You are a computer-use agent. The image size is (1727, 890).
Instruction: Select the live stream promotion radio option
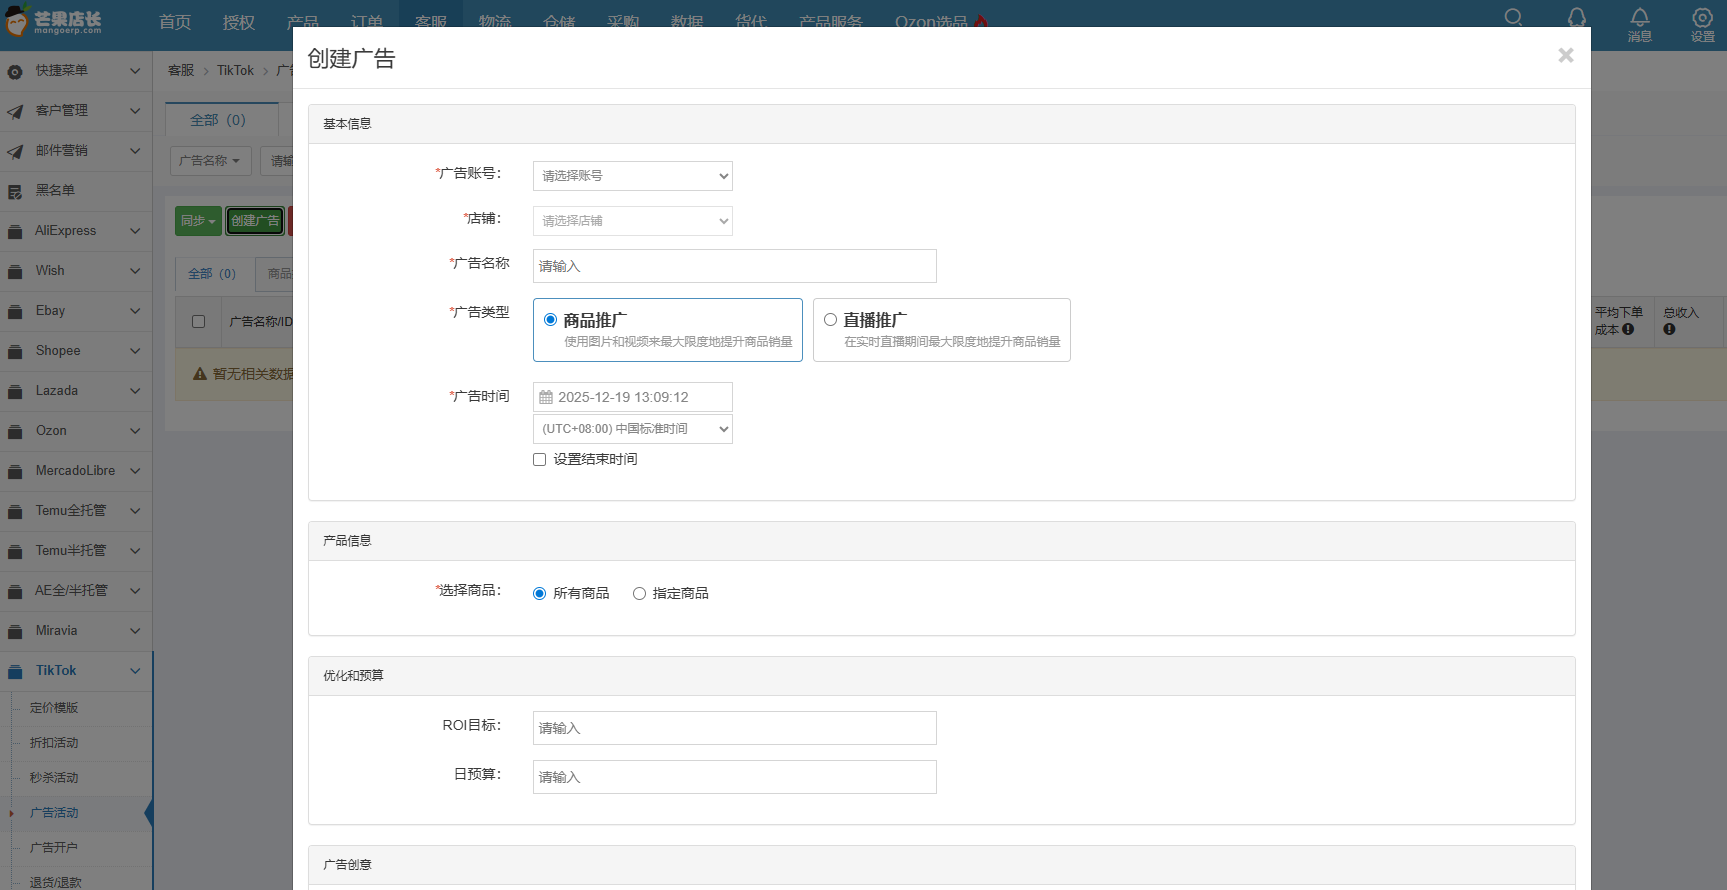click(x=830, y=320)
